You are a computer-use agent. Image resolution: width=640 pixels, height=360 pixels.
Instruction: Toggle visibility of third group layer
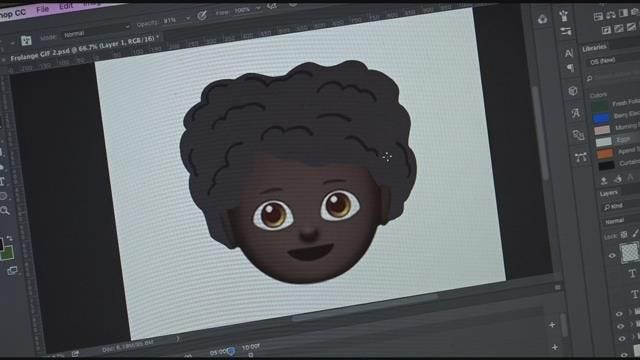pos(622,339)
